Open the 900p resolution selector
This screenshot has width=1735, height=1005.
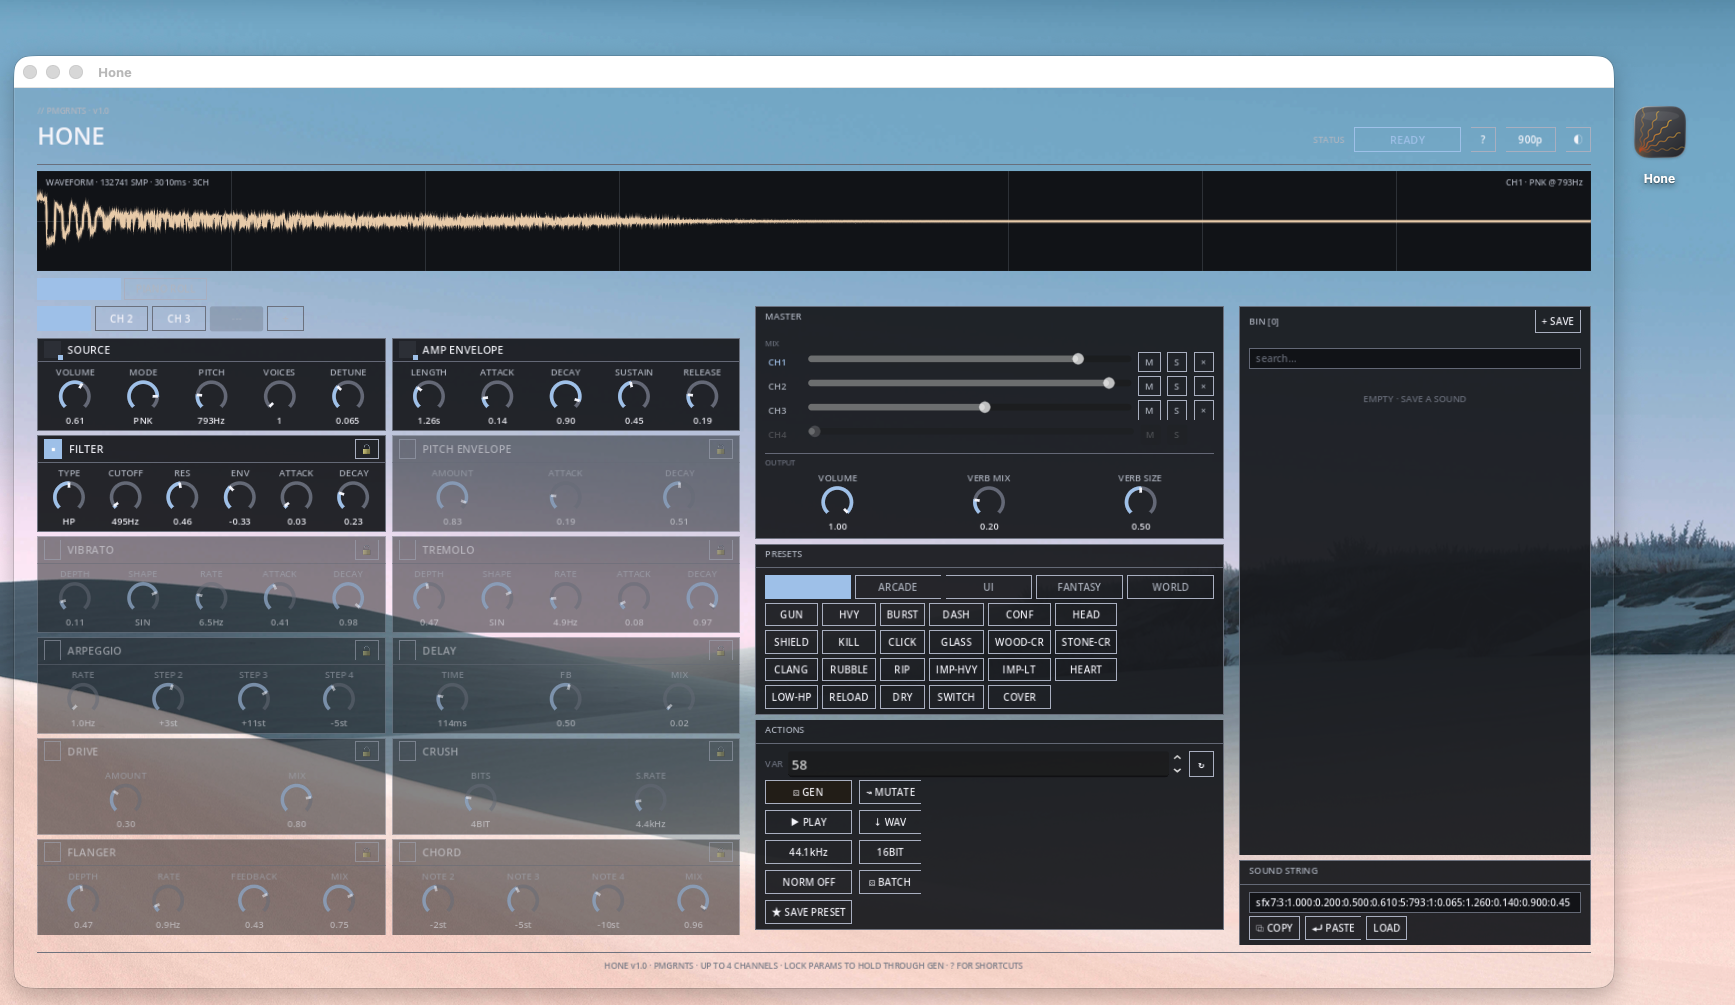(x=1529, y=140)
